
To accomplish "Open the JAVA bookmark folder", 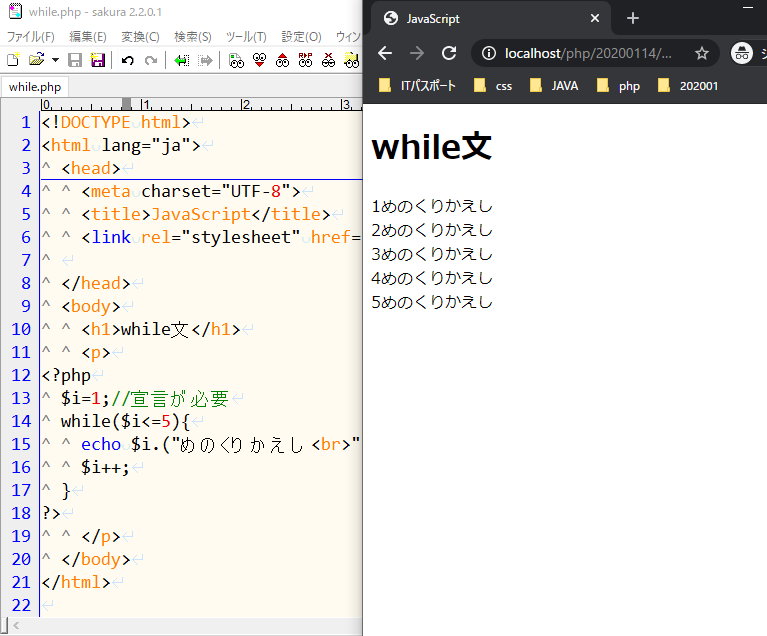I will [x=553, y=85].
